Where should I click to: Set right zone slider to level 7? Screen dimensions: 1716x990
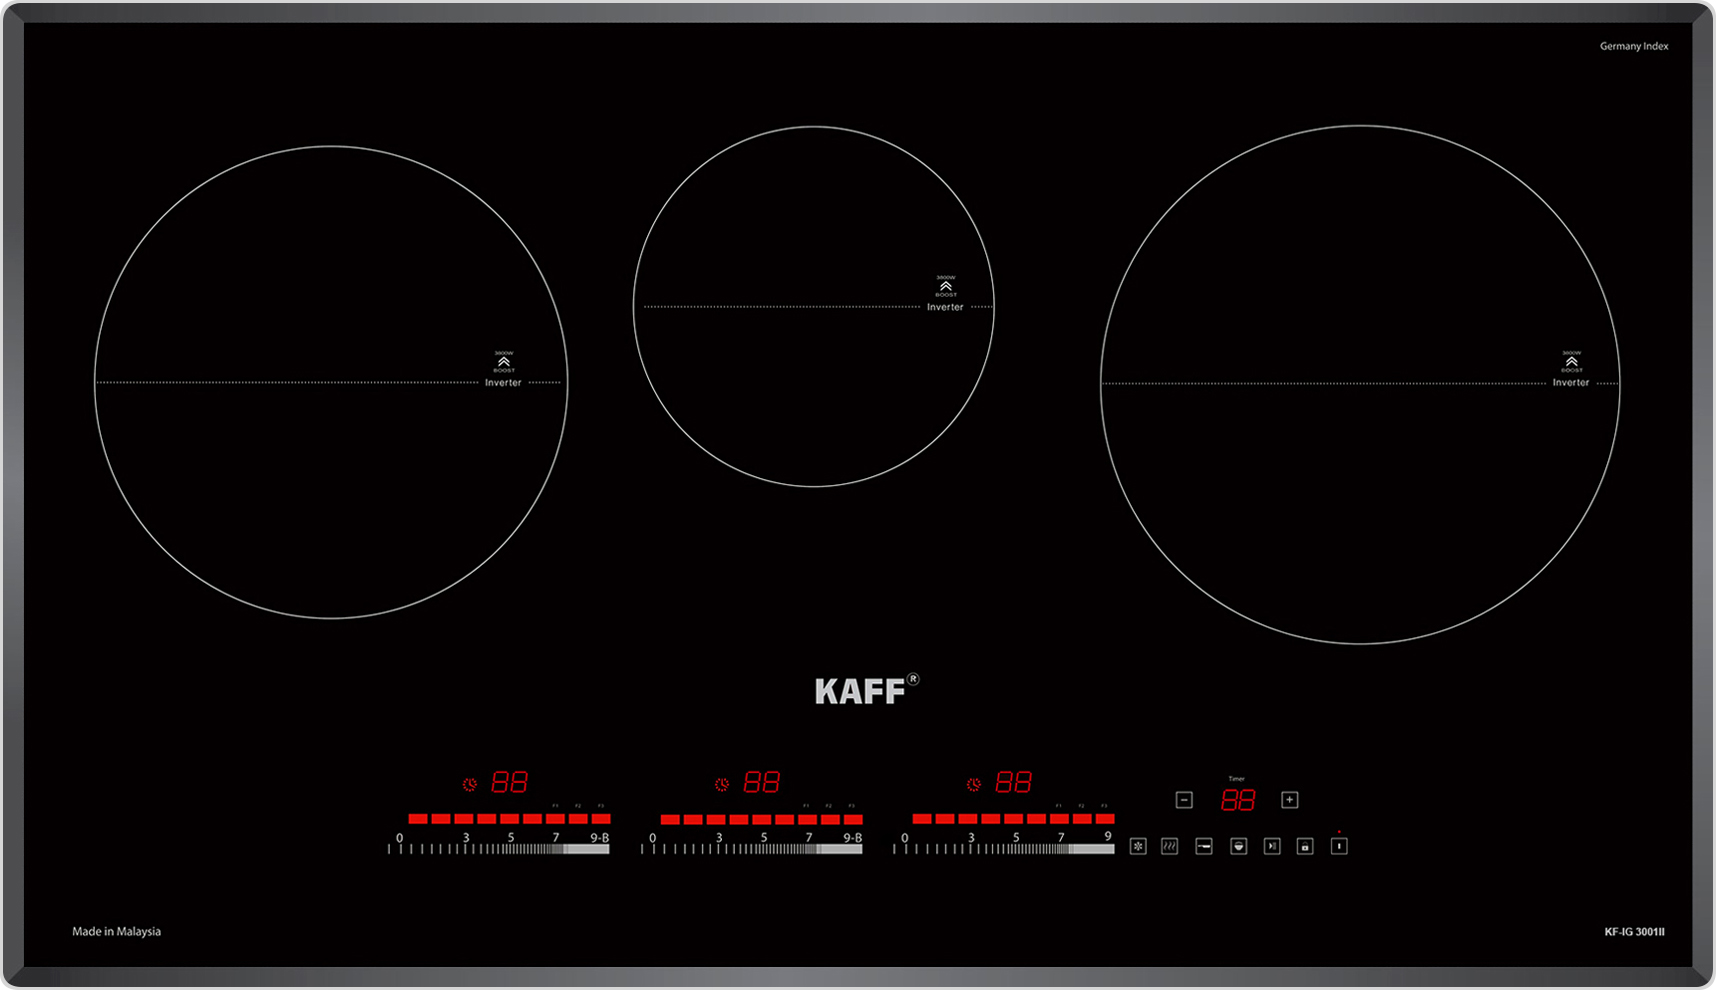coord(1061,846)
